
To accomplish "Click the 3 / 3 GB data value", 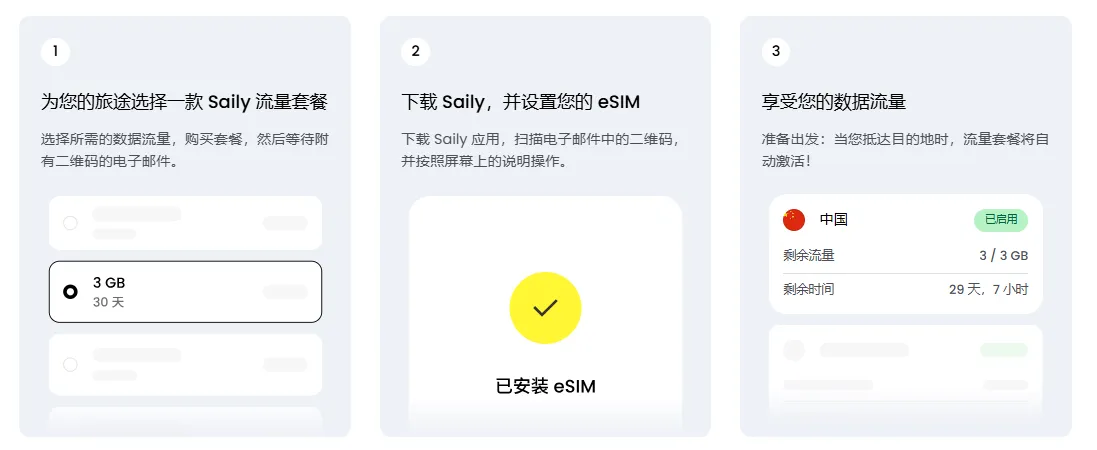I will point(1003,256).
